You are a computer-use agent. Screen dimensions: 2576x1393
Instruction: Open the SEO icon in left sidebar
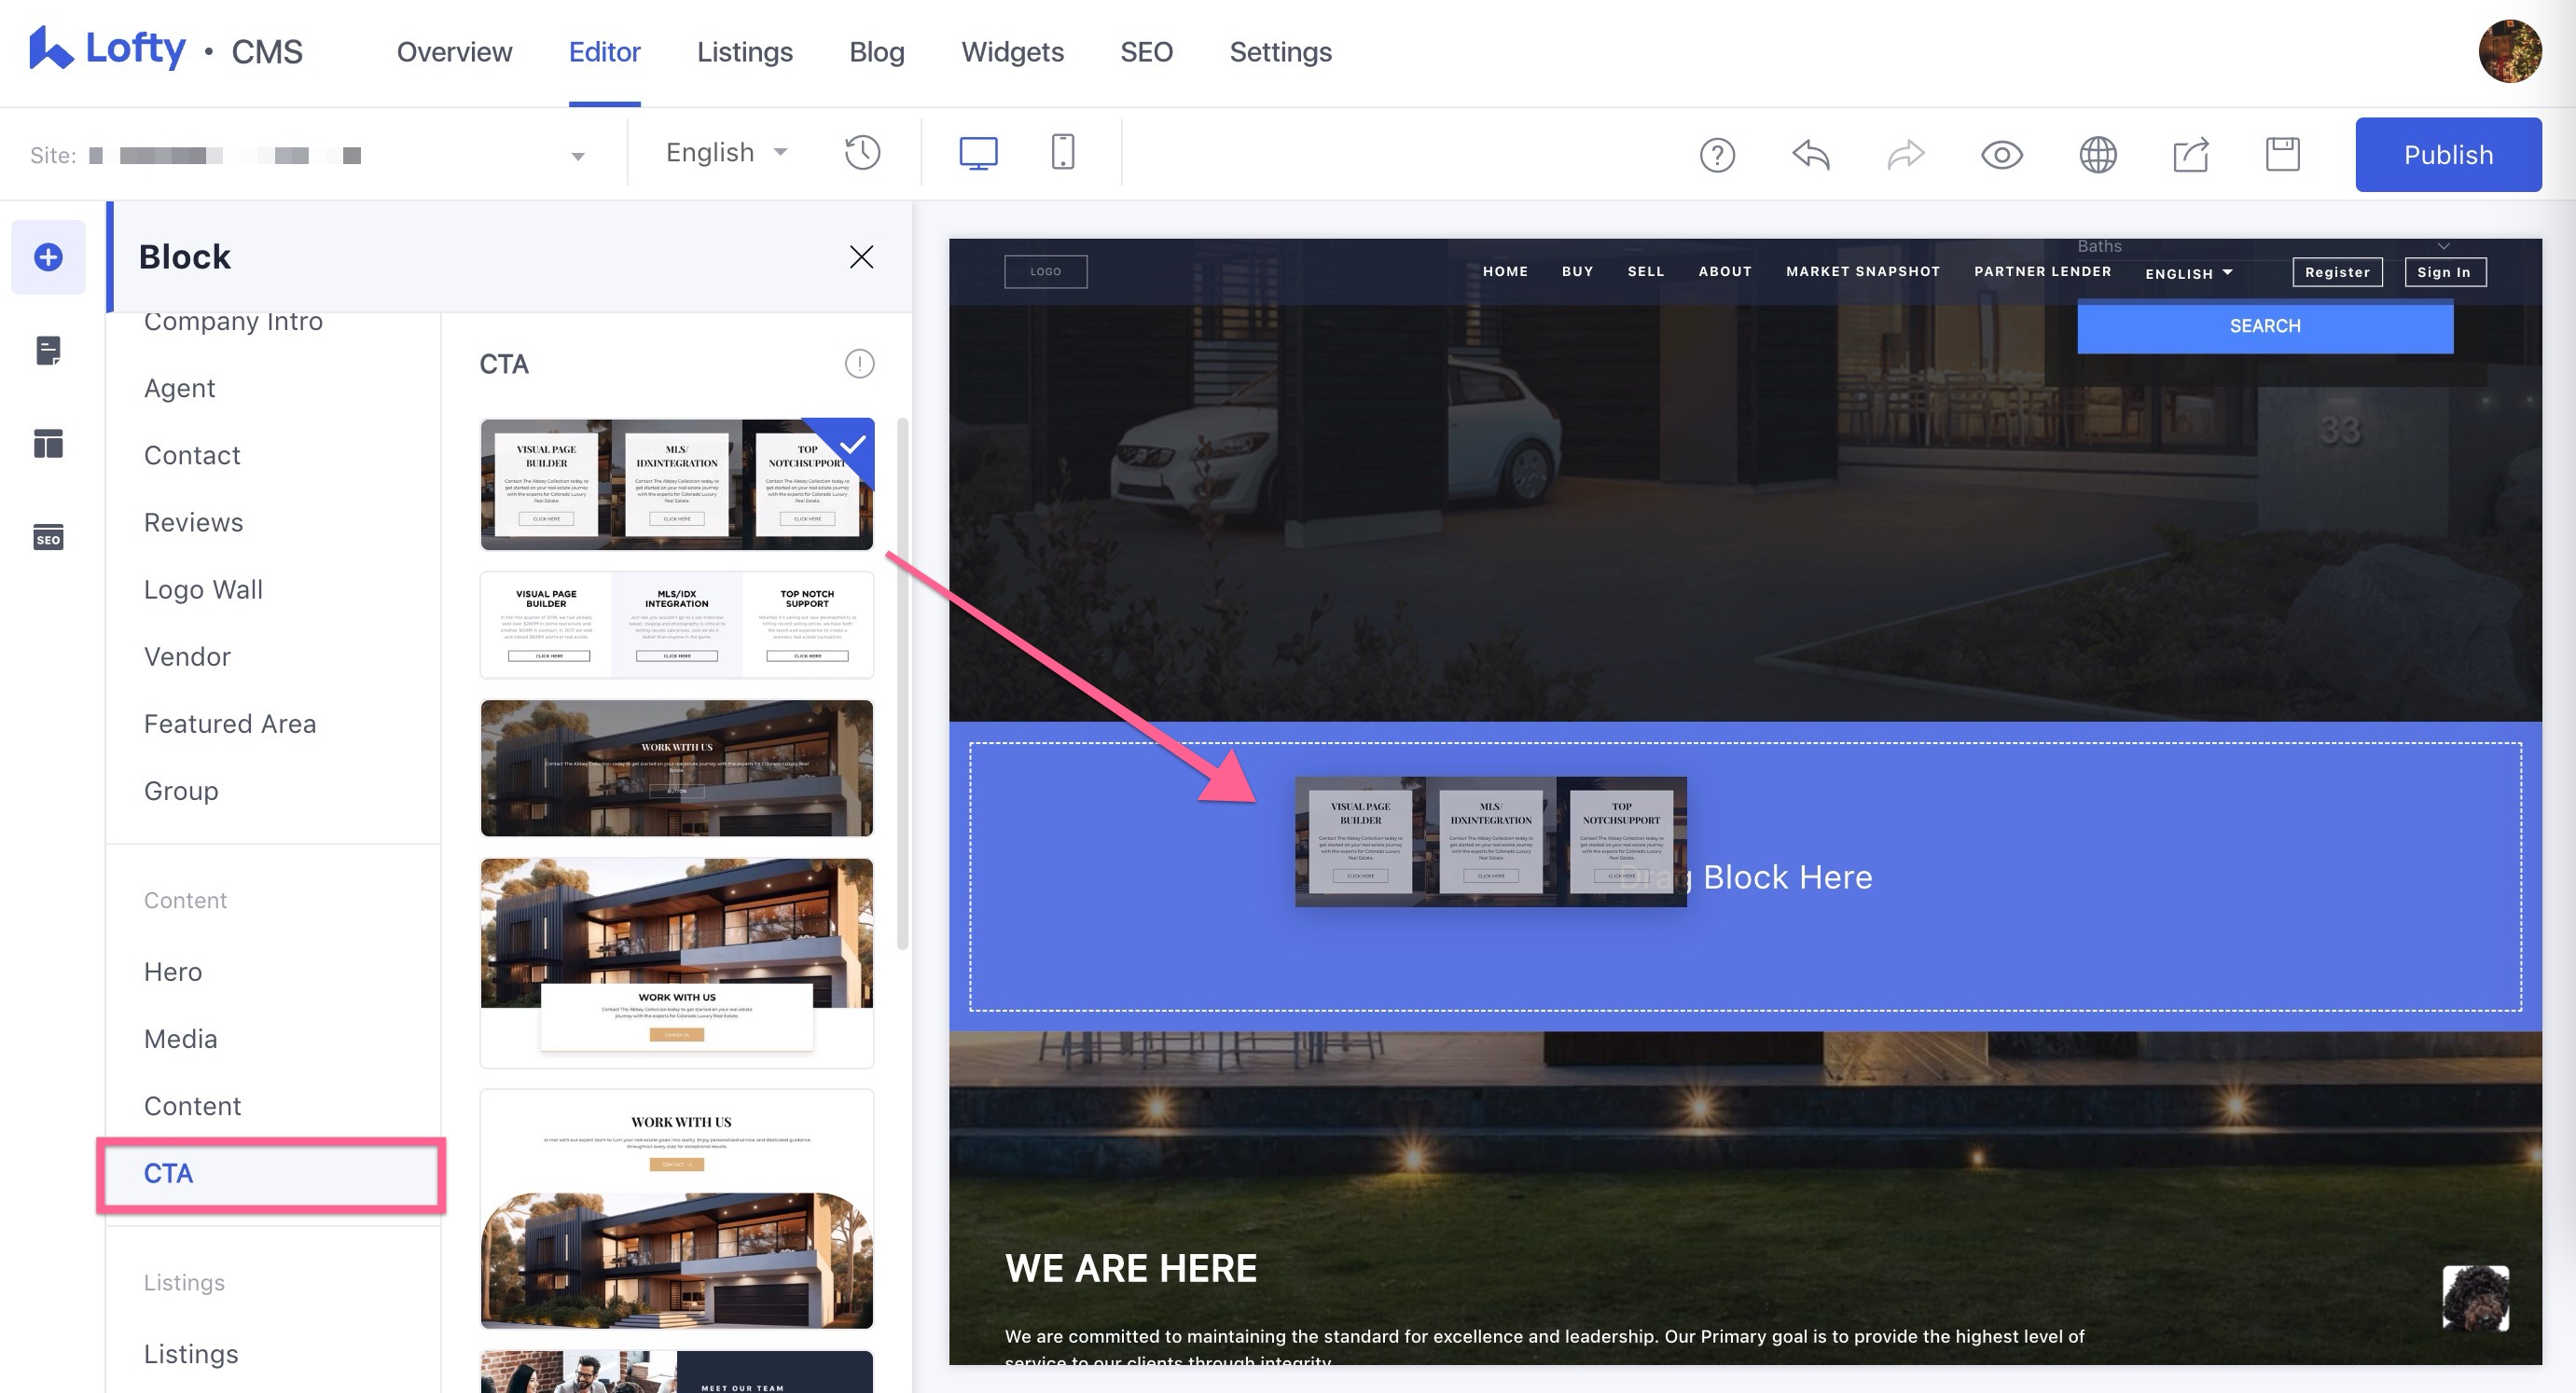coord(48,537)
